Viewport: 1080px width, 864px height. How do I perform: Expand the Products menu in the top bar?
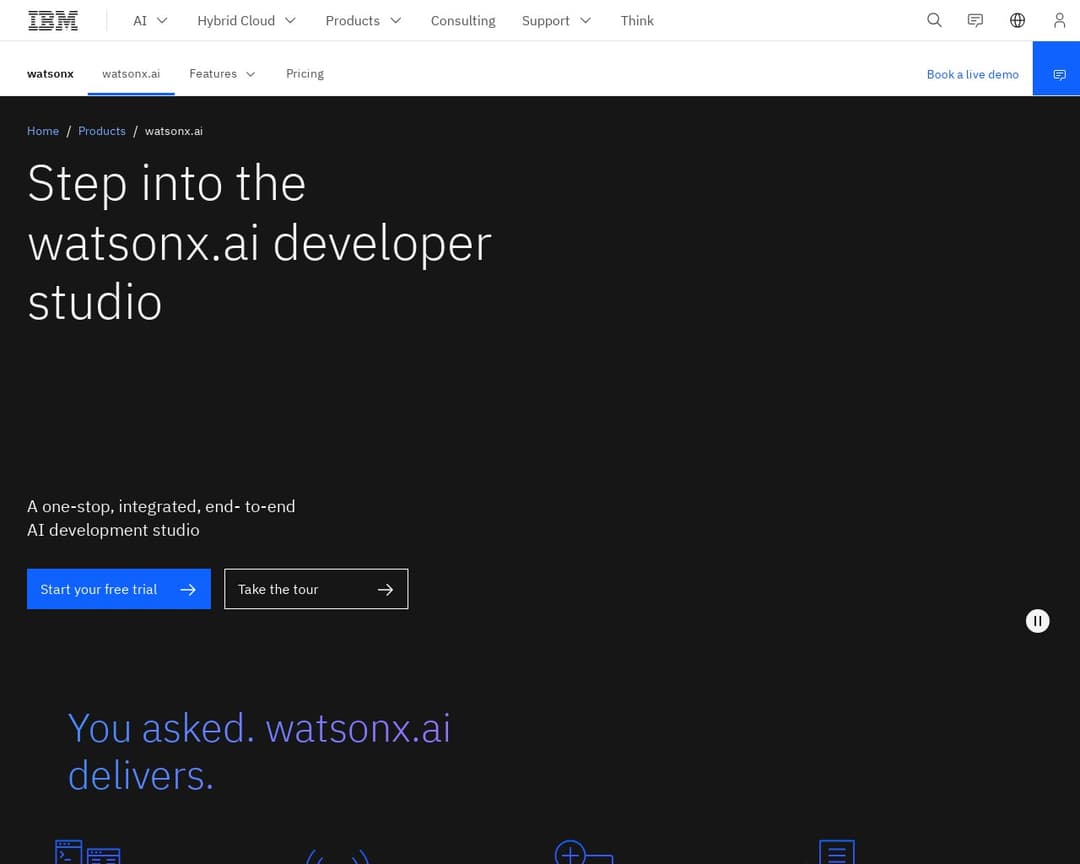click(363, 21)
